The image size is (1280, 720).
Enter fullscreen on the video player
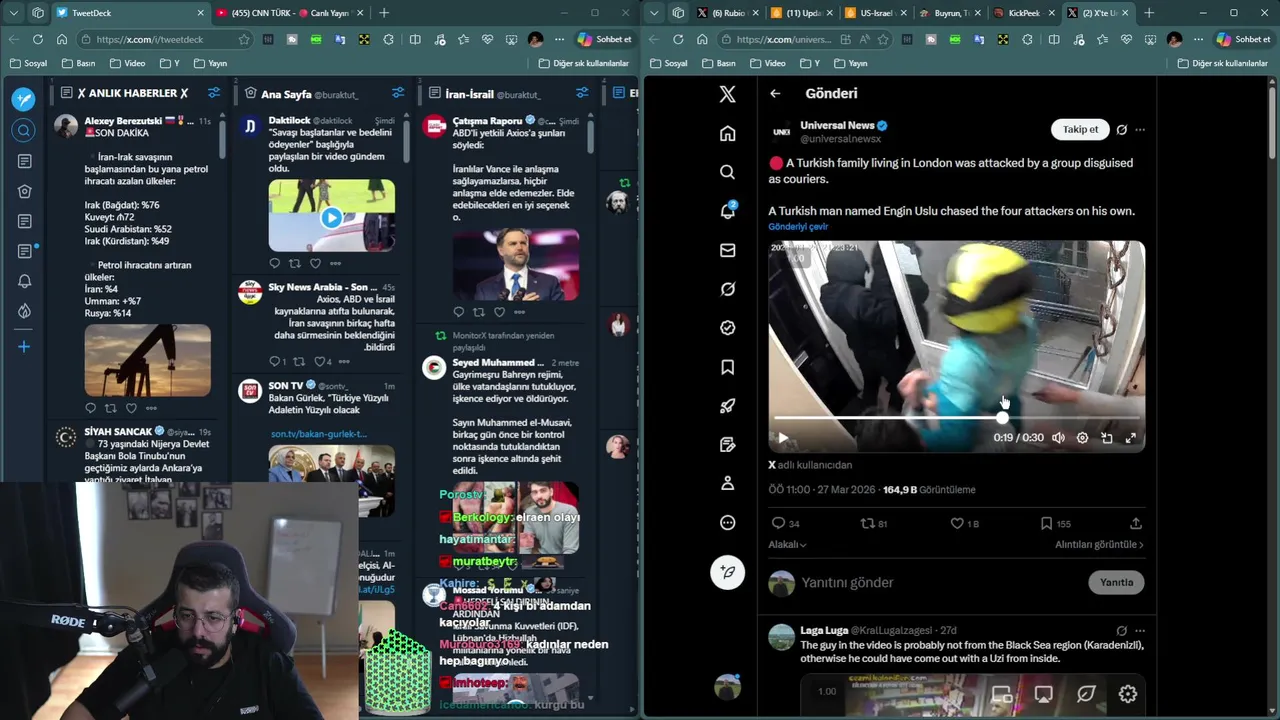[x=1130, y=438]
